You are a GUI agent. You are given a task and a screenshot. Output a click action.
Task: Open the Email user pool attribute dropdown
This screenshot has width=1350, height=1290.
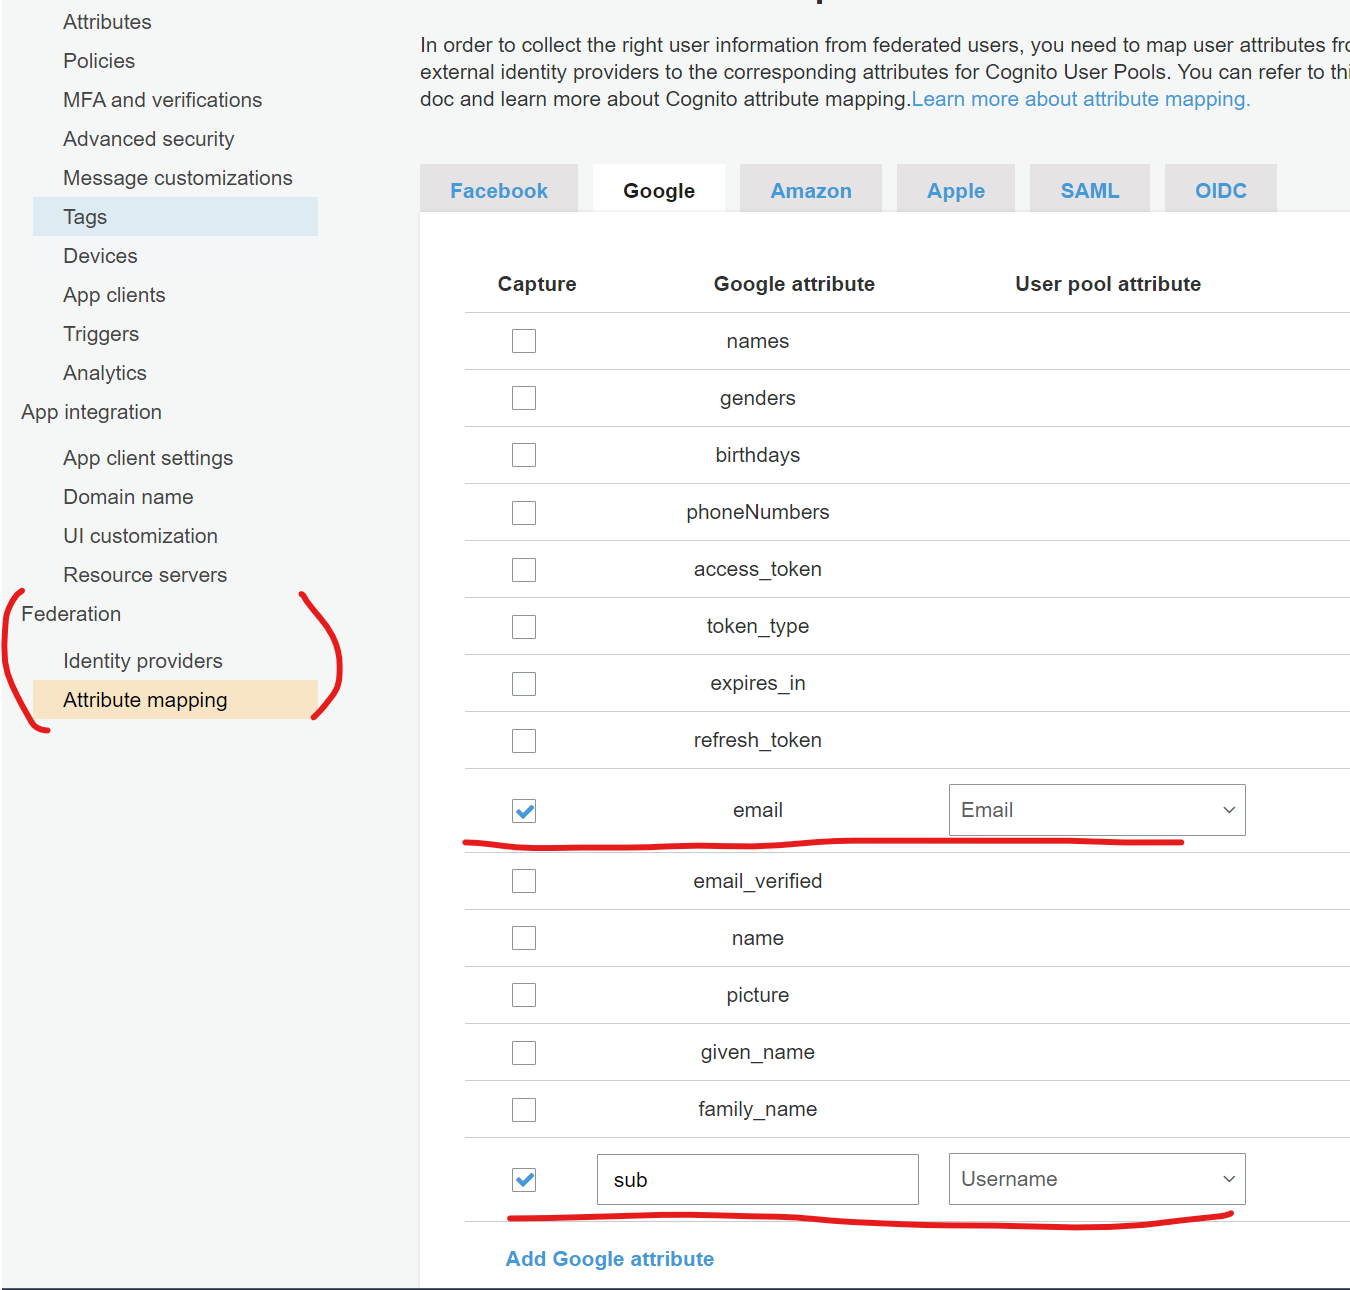tap(1097, 810)
